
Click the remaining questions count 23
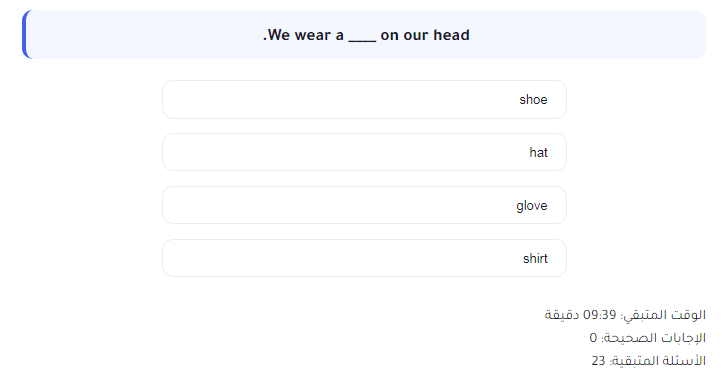pos(598,361)
